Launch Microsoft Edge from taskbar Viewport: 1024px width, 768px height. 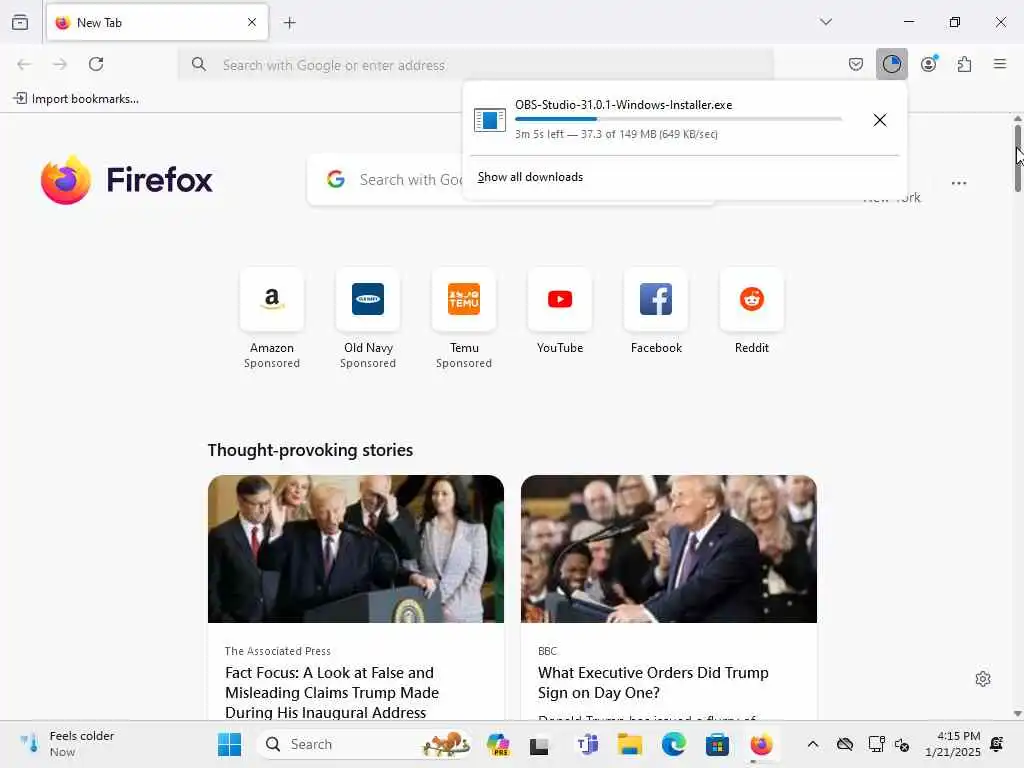point(673,744)
